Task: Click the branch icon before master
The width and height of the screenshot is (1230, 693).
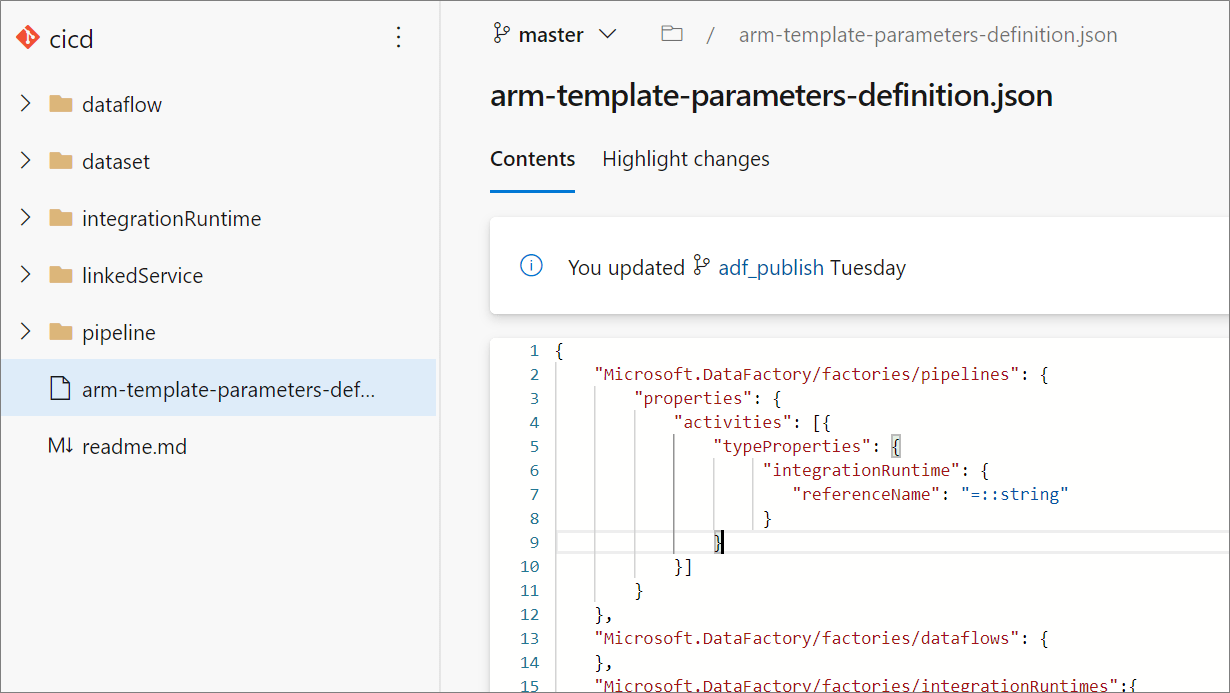Action: (501, 33)
